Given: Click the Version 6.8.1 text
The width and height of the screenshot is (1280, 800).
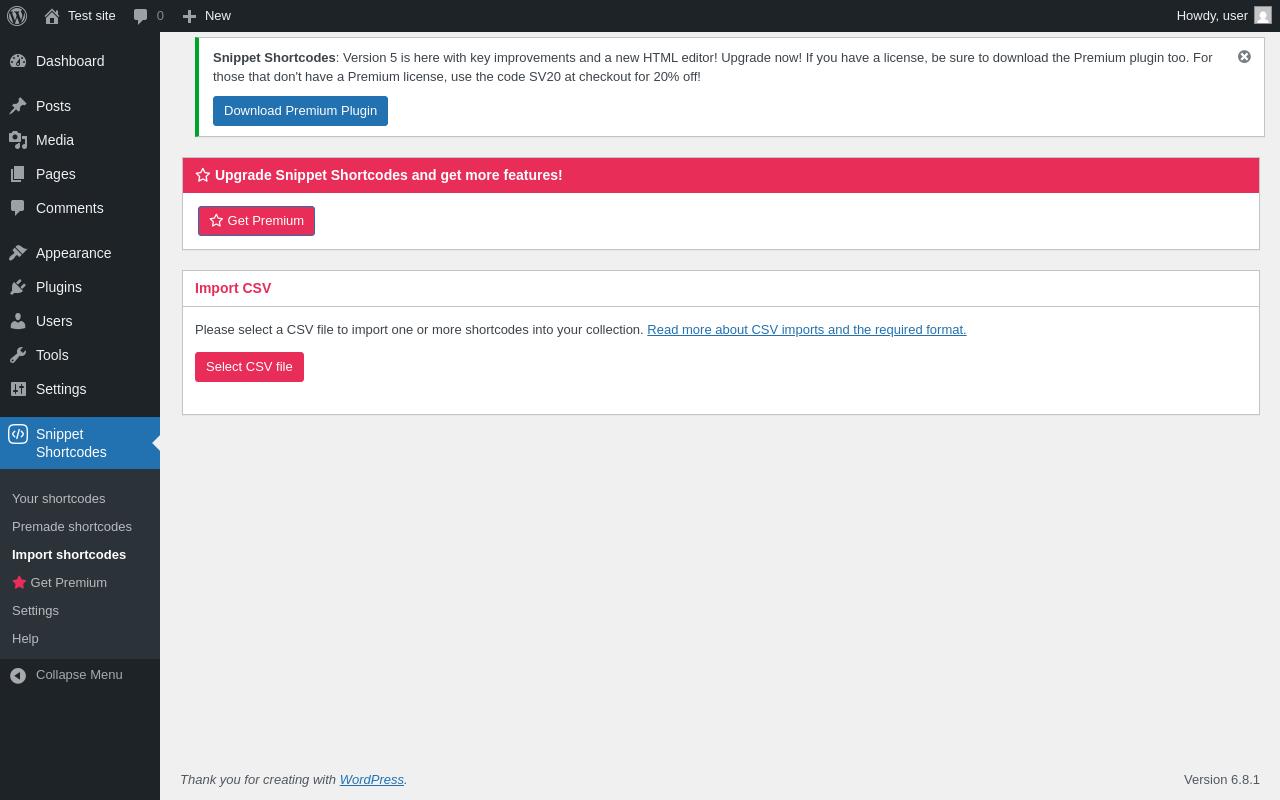Looking at the screenshot, I should [1222, 780].
